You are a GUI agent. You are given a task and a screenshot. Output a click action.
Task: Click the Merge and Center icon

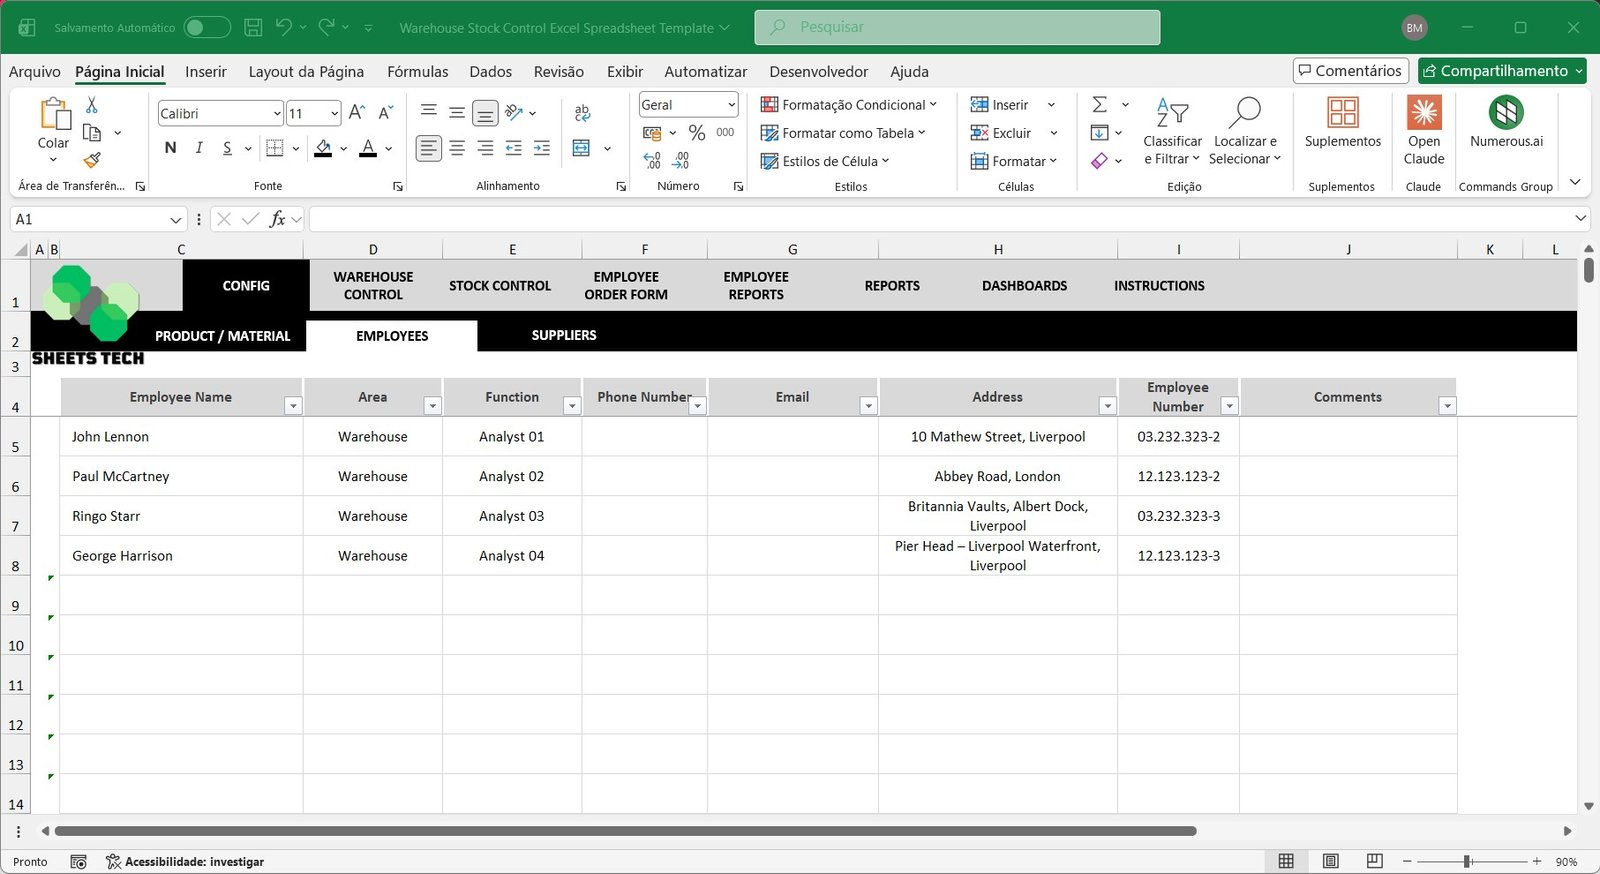click(581, 148)
